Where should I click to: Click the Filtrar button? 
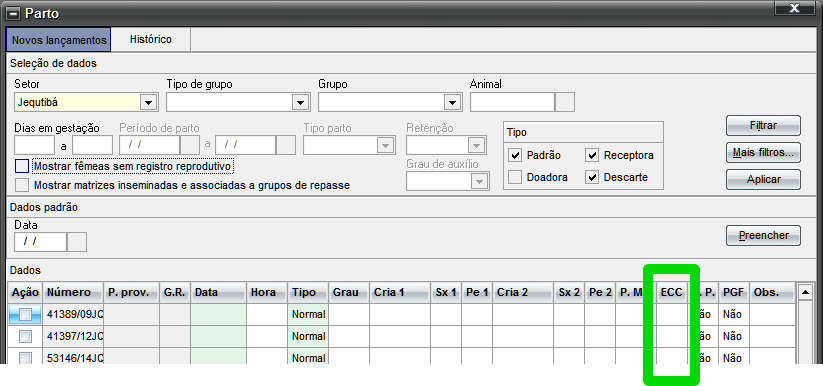[x=763, y=126]
